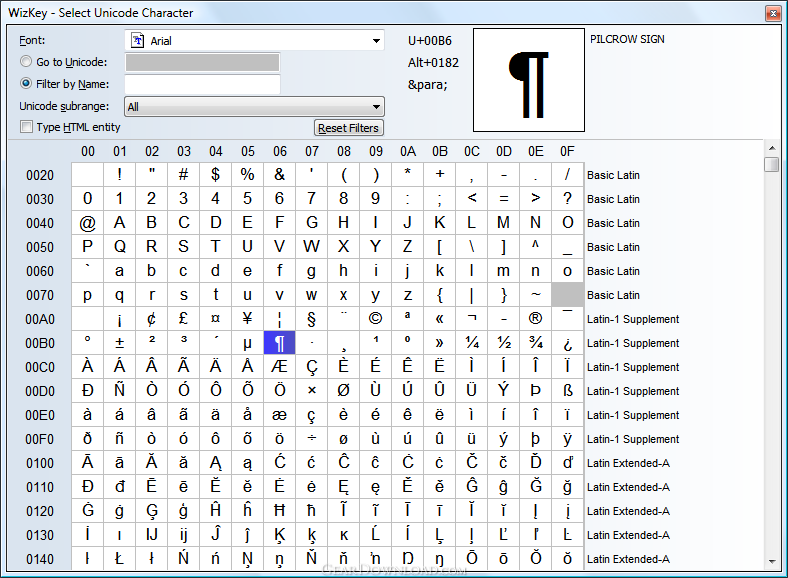
Task: Select the ampersand & cell
Action: pos(279,175)
